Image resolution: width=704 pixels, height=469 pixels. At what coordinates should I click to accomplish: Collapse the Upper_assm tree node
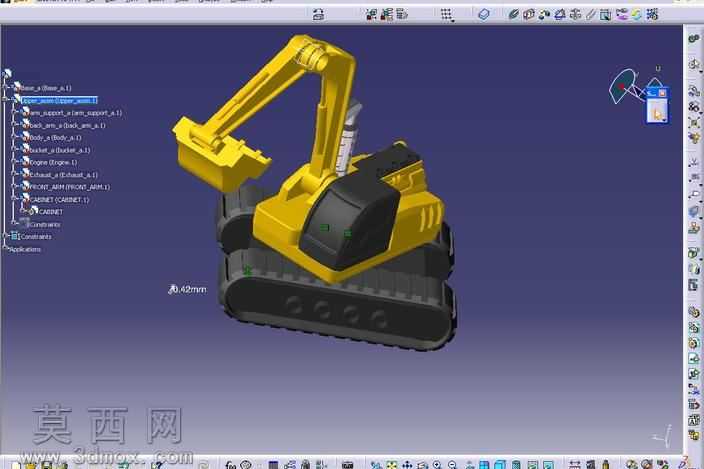click(x=6, y=100)
